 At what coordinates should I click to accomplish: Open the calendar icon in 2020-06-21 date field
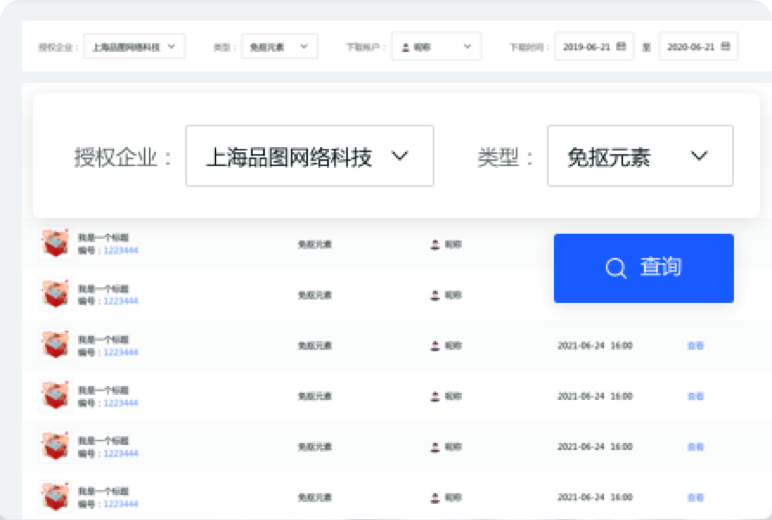pyautogui.click(x=725, y=46)
